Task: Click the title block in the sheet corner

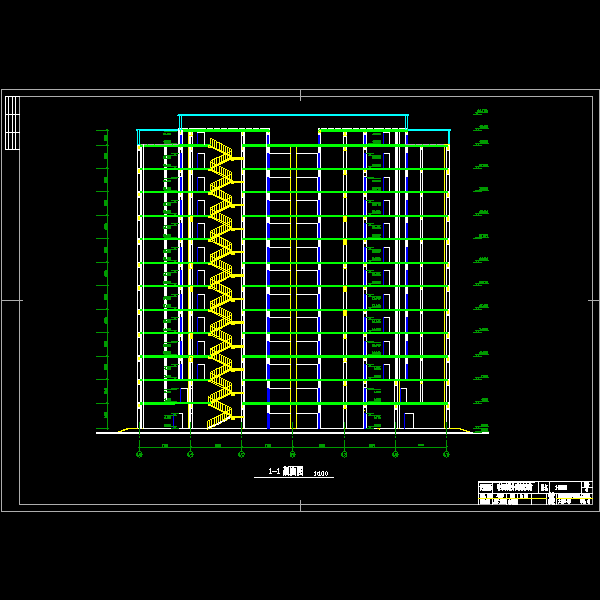Action: [535, 493]
